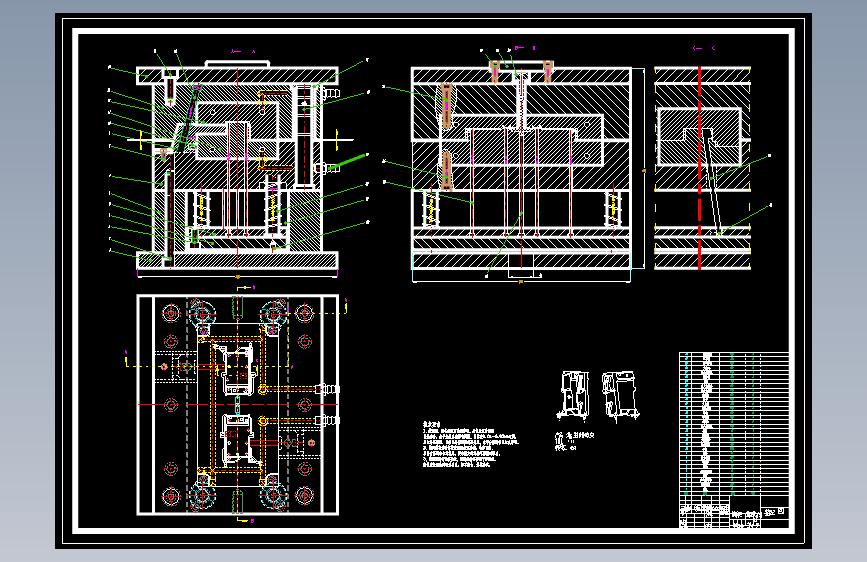Image resolution: width=867 pixels, height=562 pixels.
Task: Click the technical requirements text block
Action: pos(471,444)
